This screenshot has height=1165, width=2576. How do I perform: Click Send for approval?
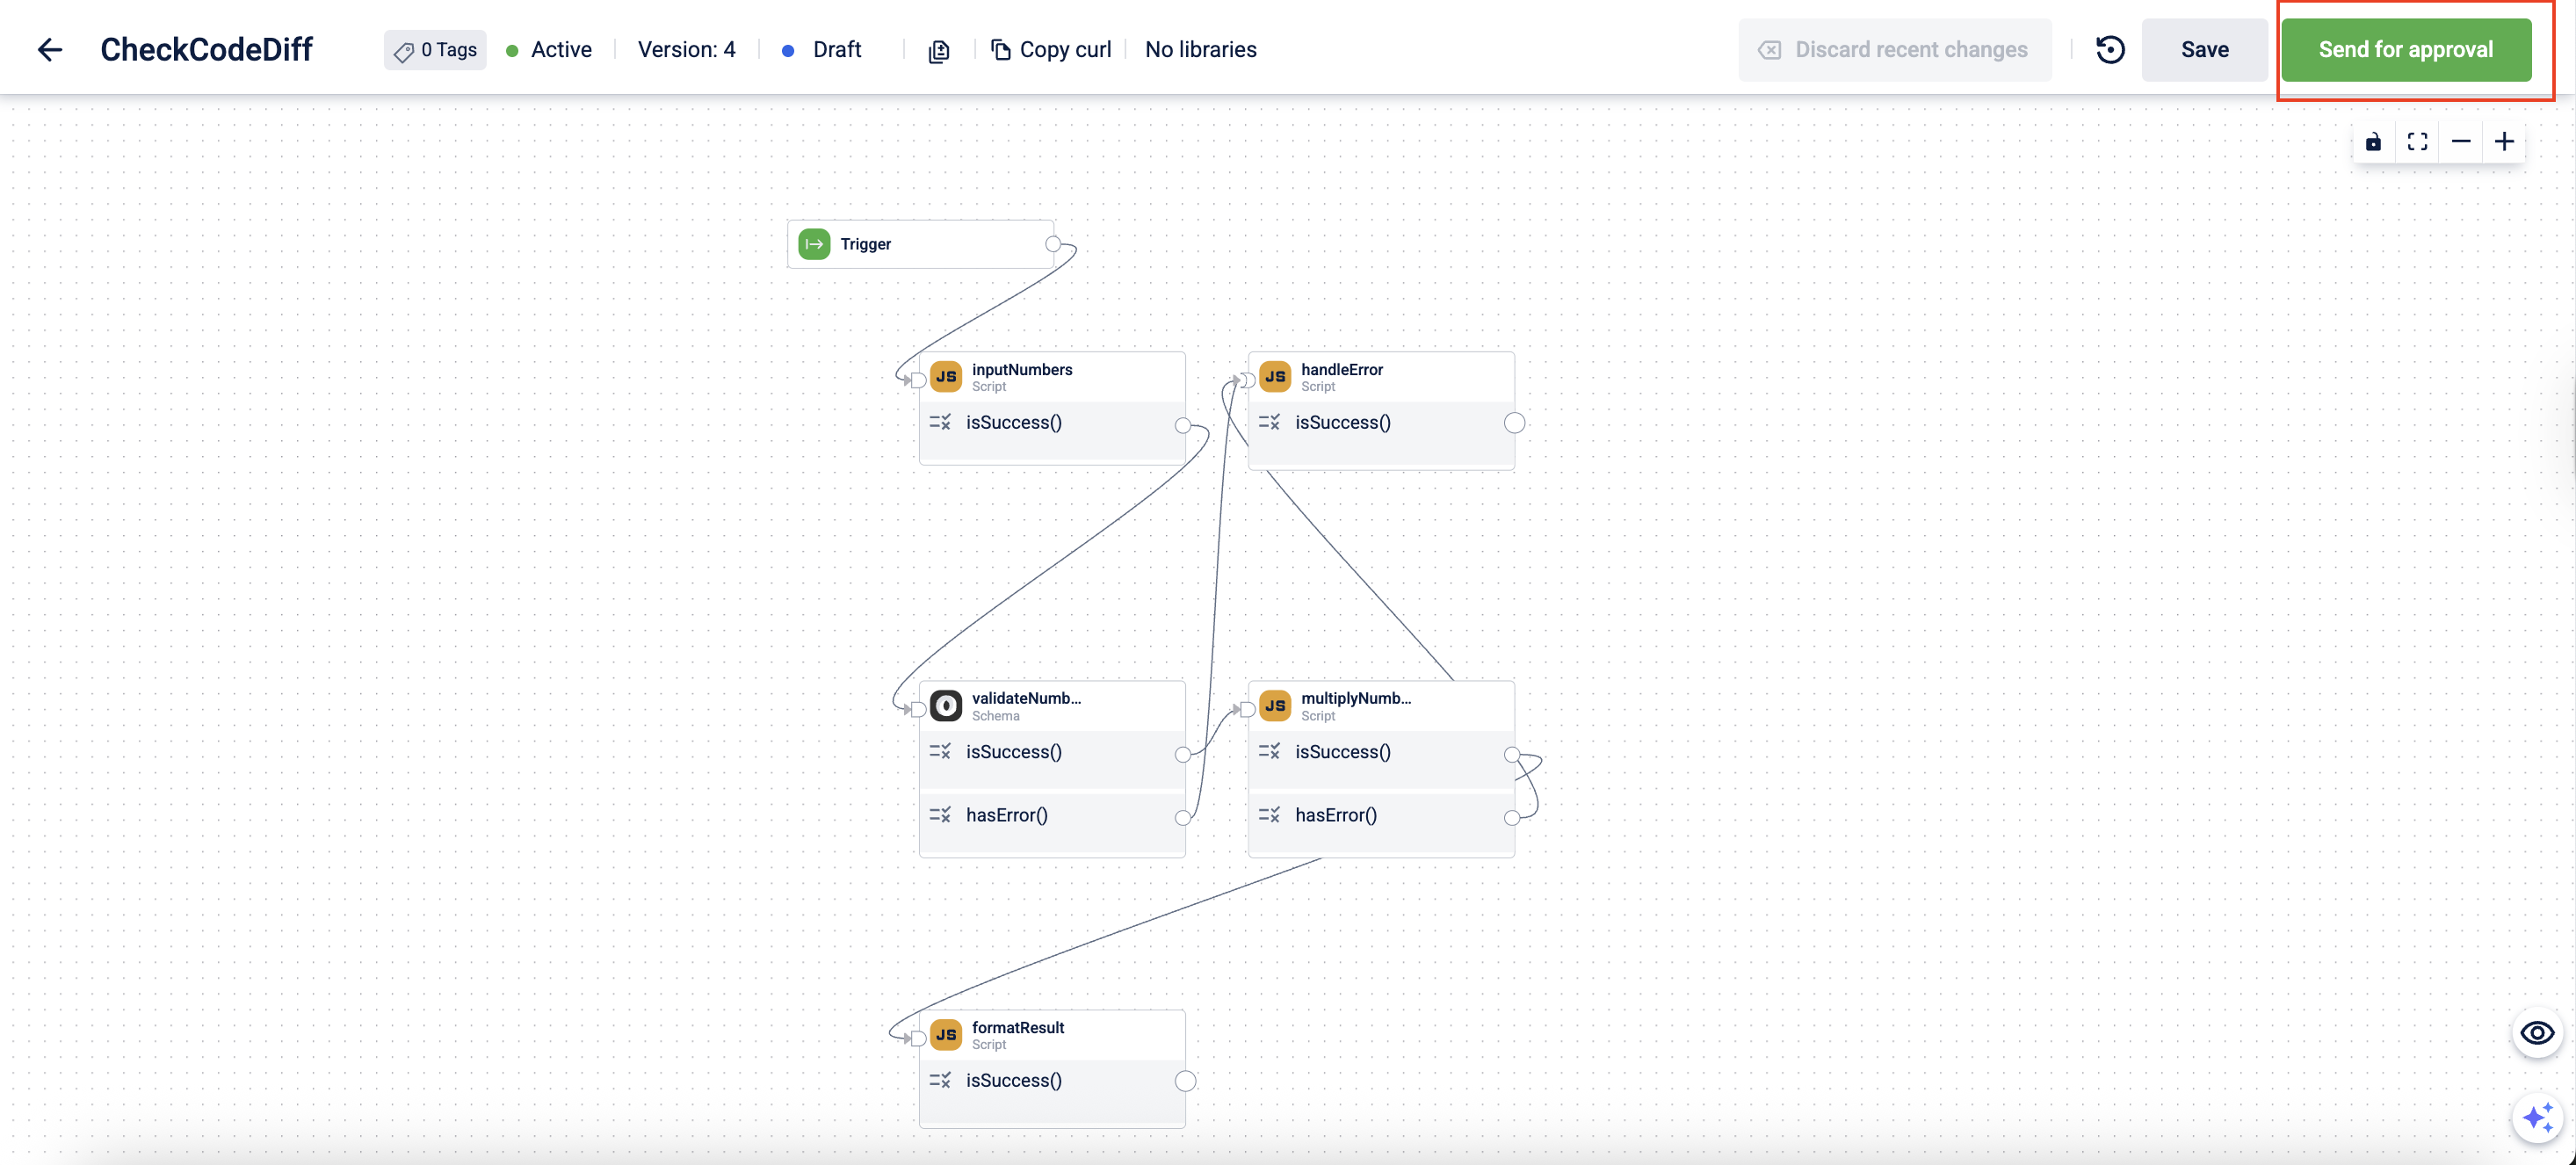[2405, 50]
